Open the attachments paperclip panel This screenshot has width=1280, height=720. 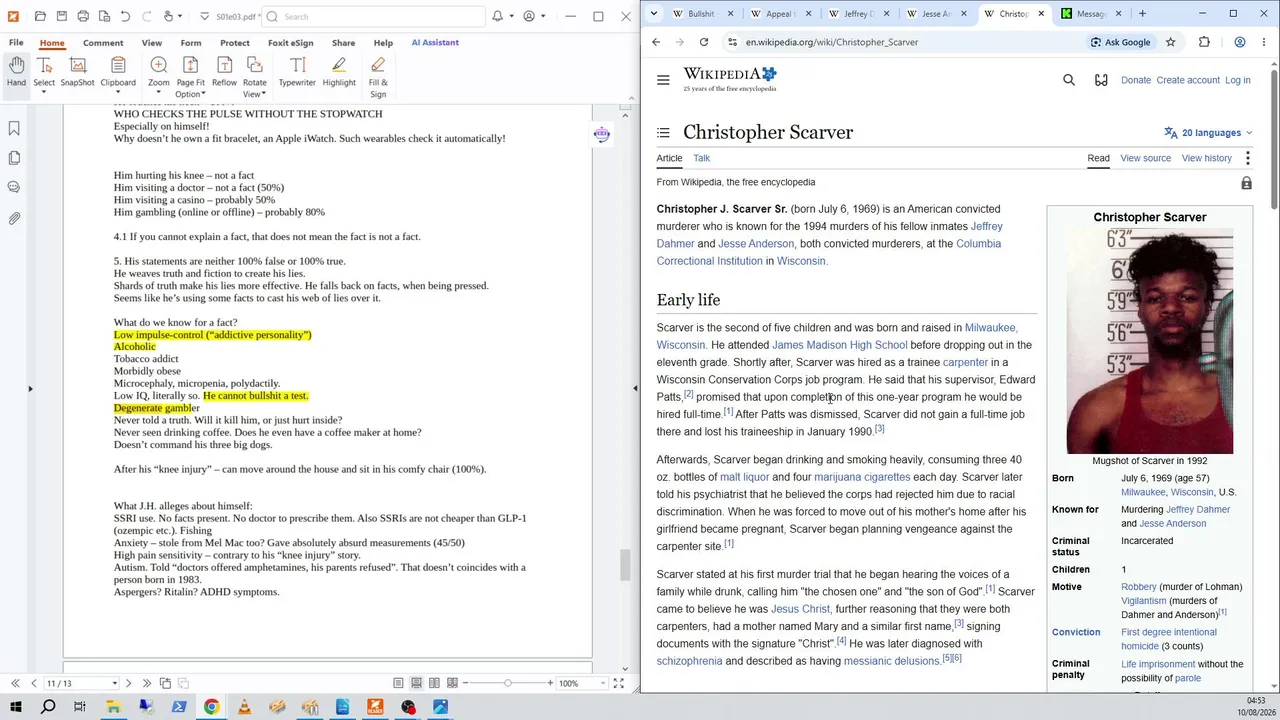click(x=14, y=218)
